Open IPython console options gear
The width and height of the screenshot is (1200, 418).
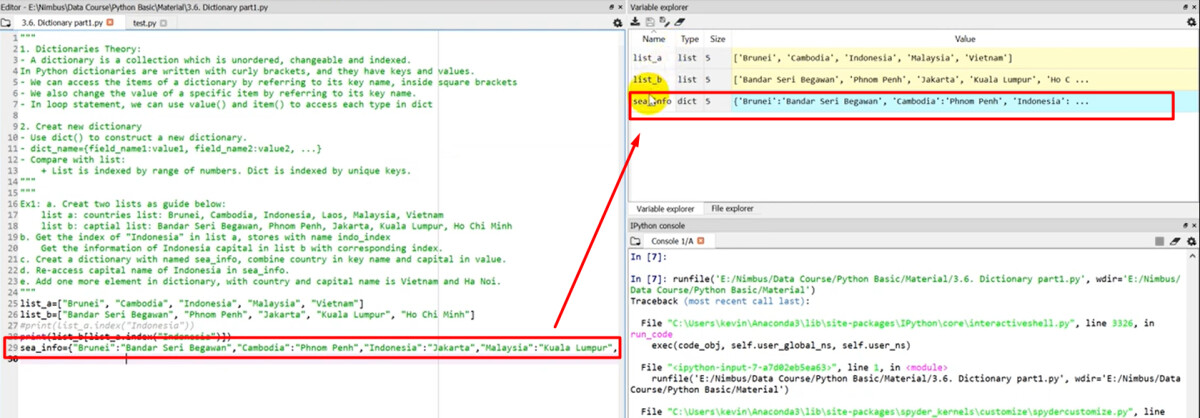[x=1190, y=241]
